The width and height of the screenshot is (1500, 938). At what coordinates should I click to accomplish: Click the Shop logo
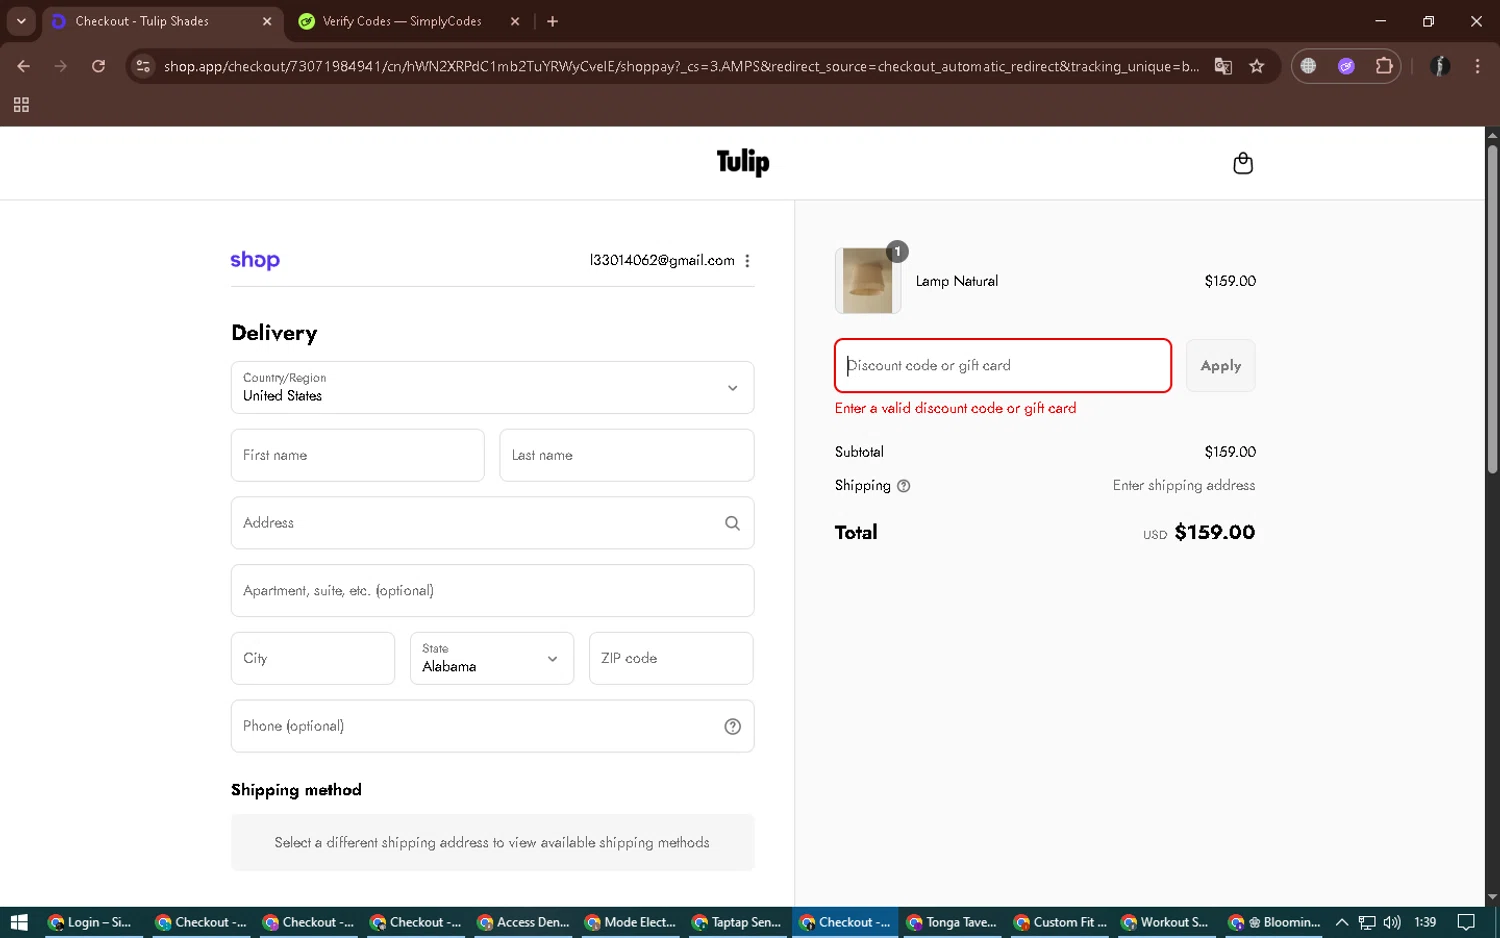(x=255, y=260)
